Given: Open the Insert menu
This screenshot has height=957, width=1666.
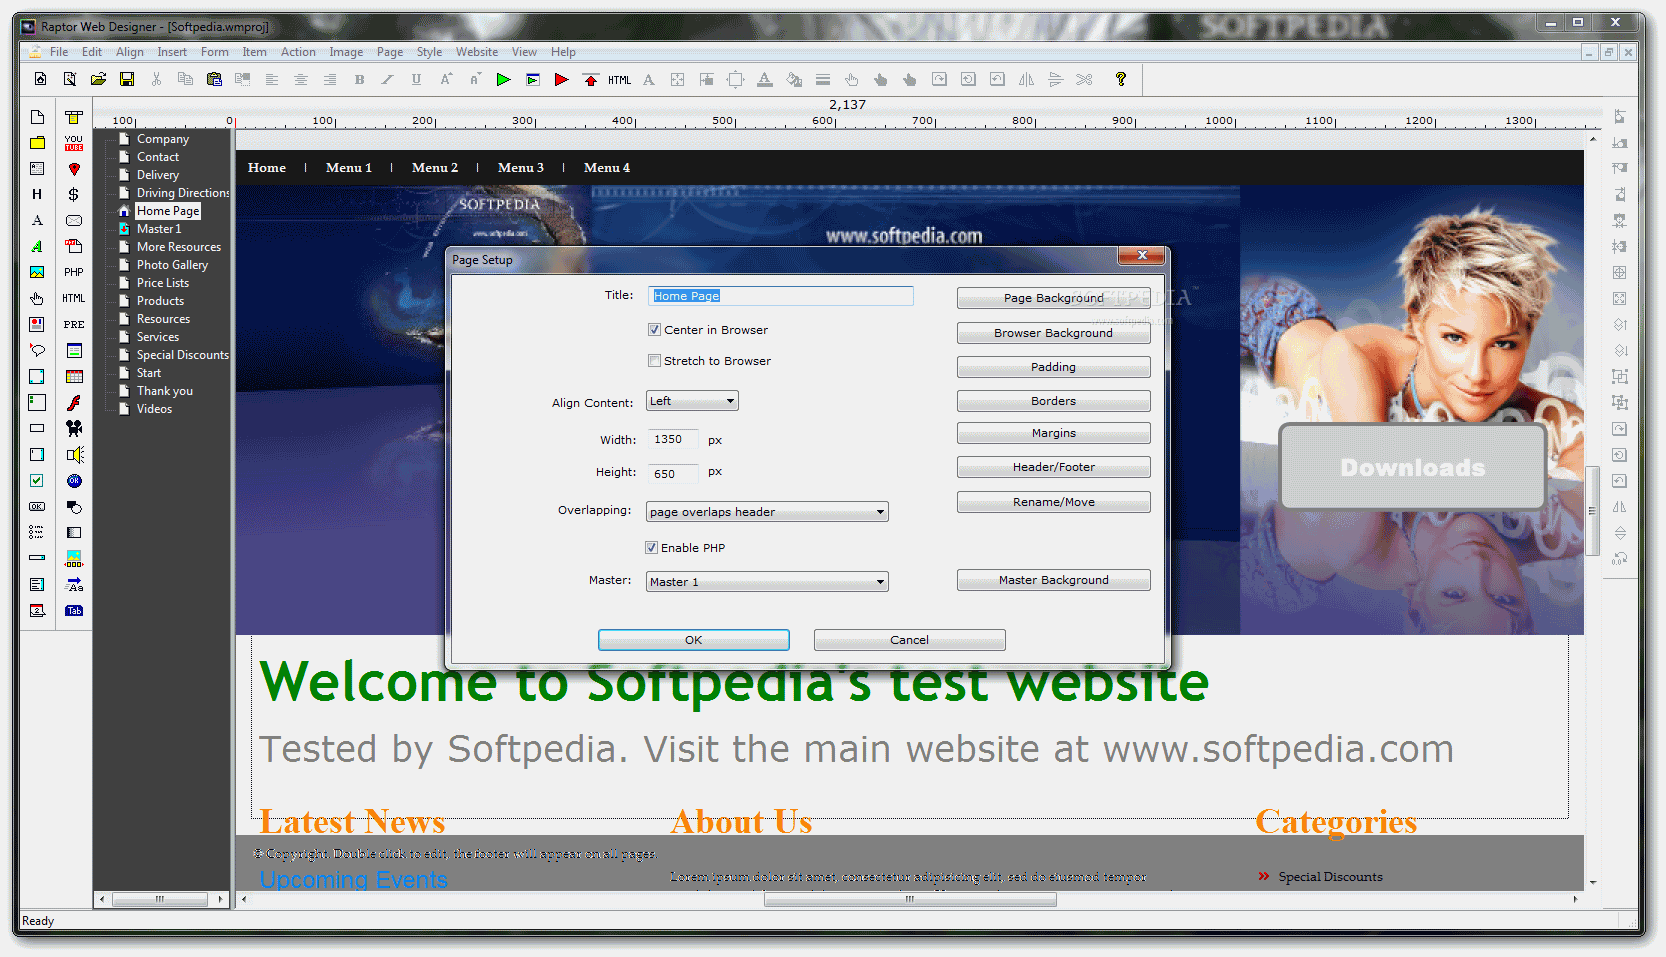Looking at the screenshot, I should (x=172, y=52).
